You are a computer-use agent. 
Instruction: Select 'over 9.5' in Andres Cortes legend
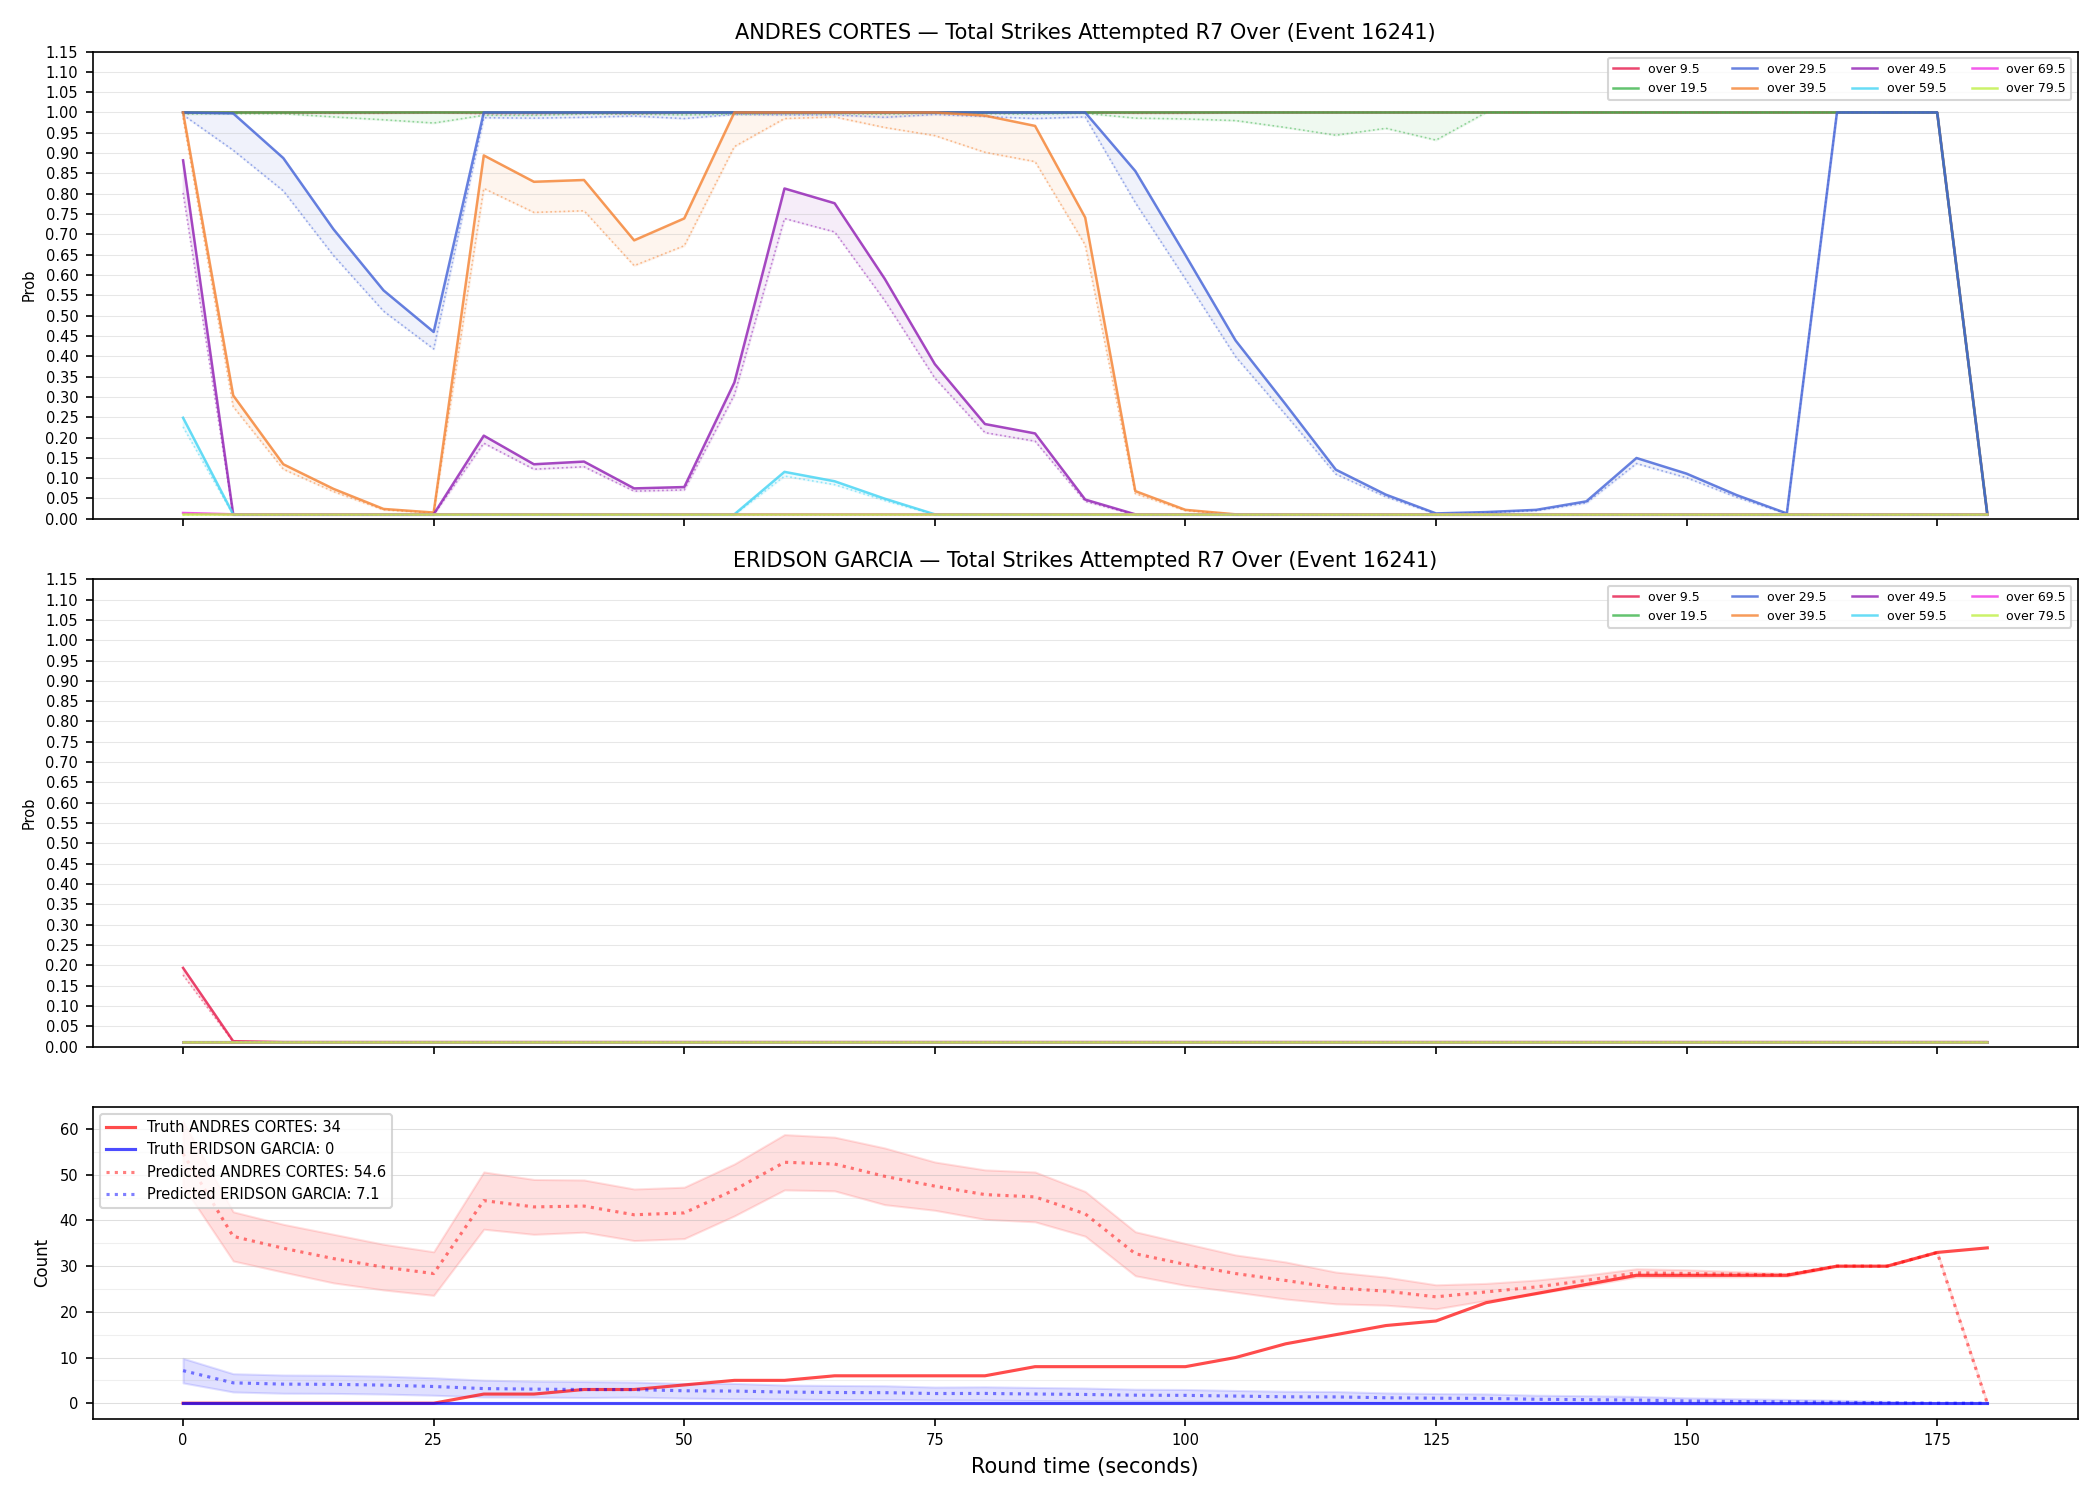[x=1673, y=69]
